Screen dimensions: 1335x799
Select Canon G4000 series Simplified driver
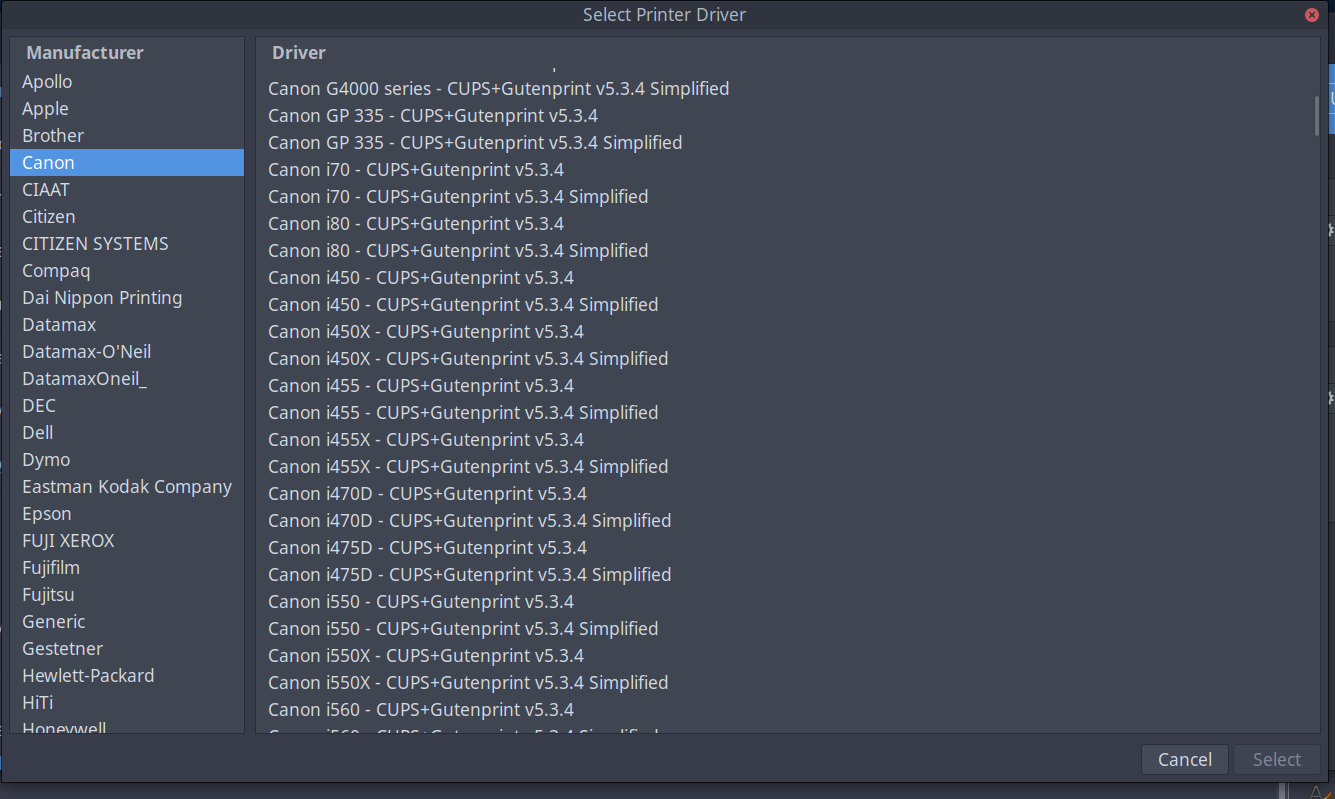[x=498, y=89]
